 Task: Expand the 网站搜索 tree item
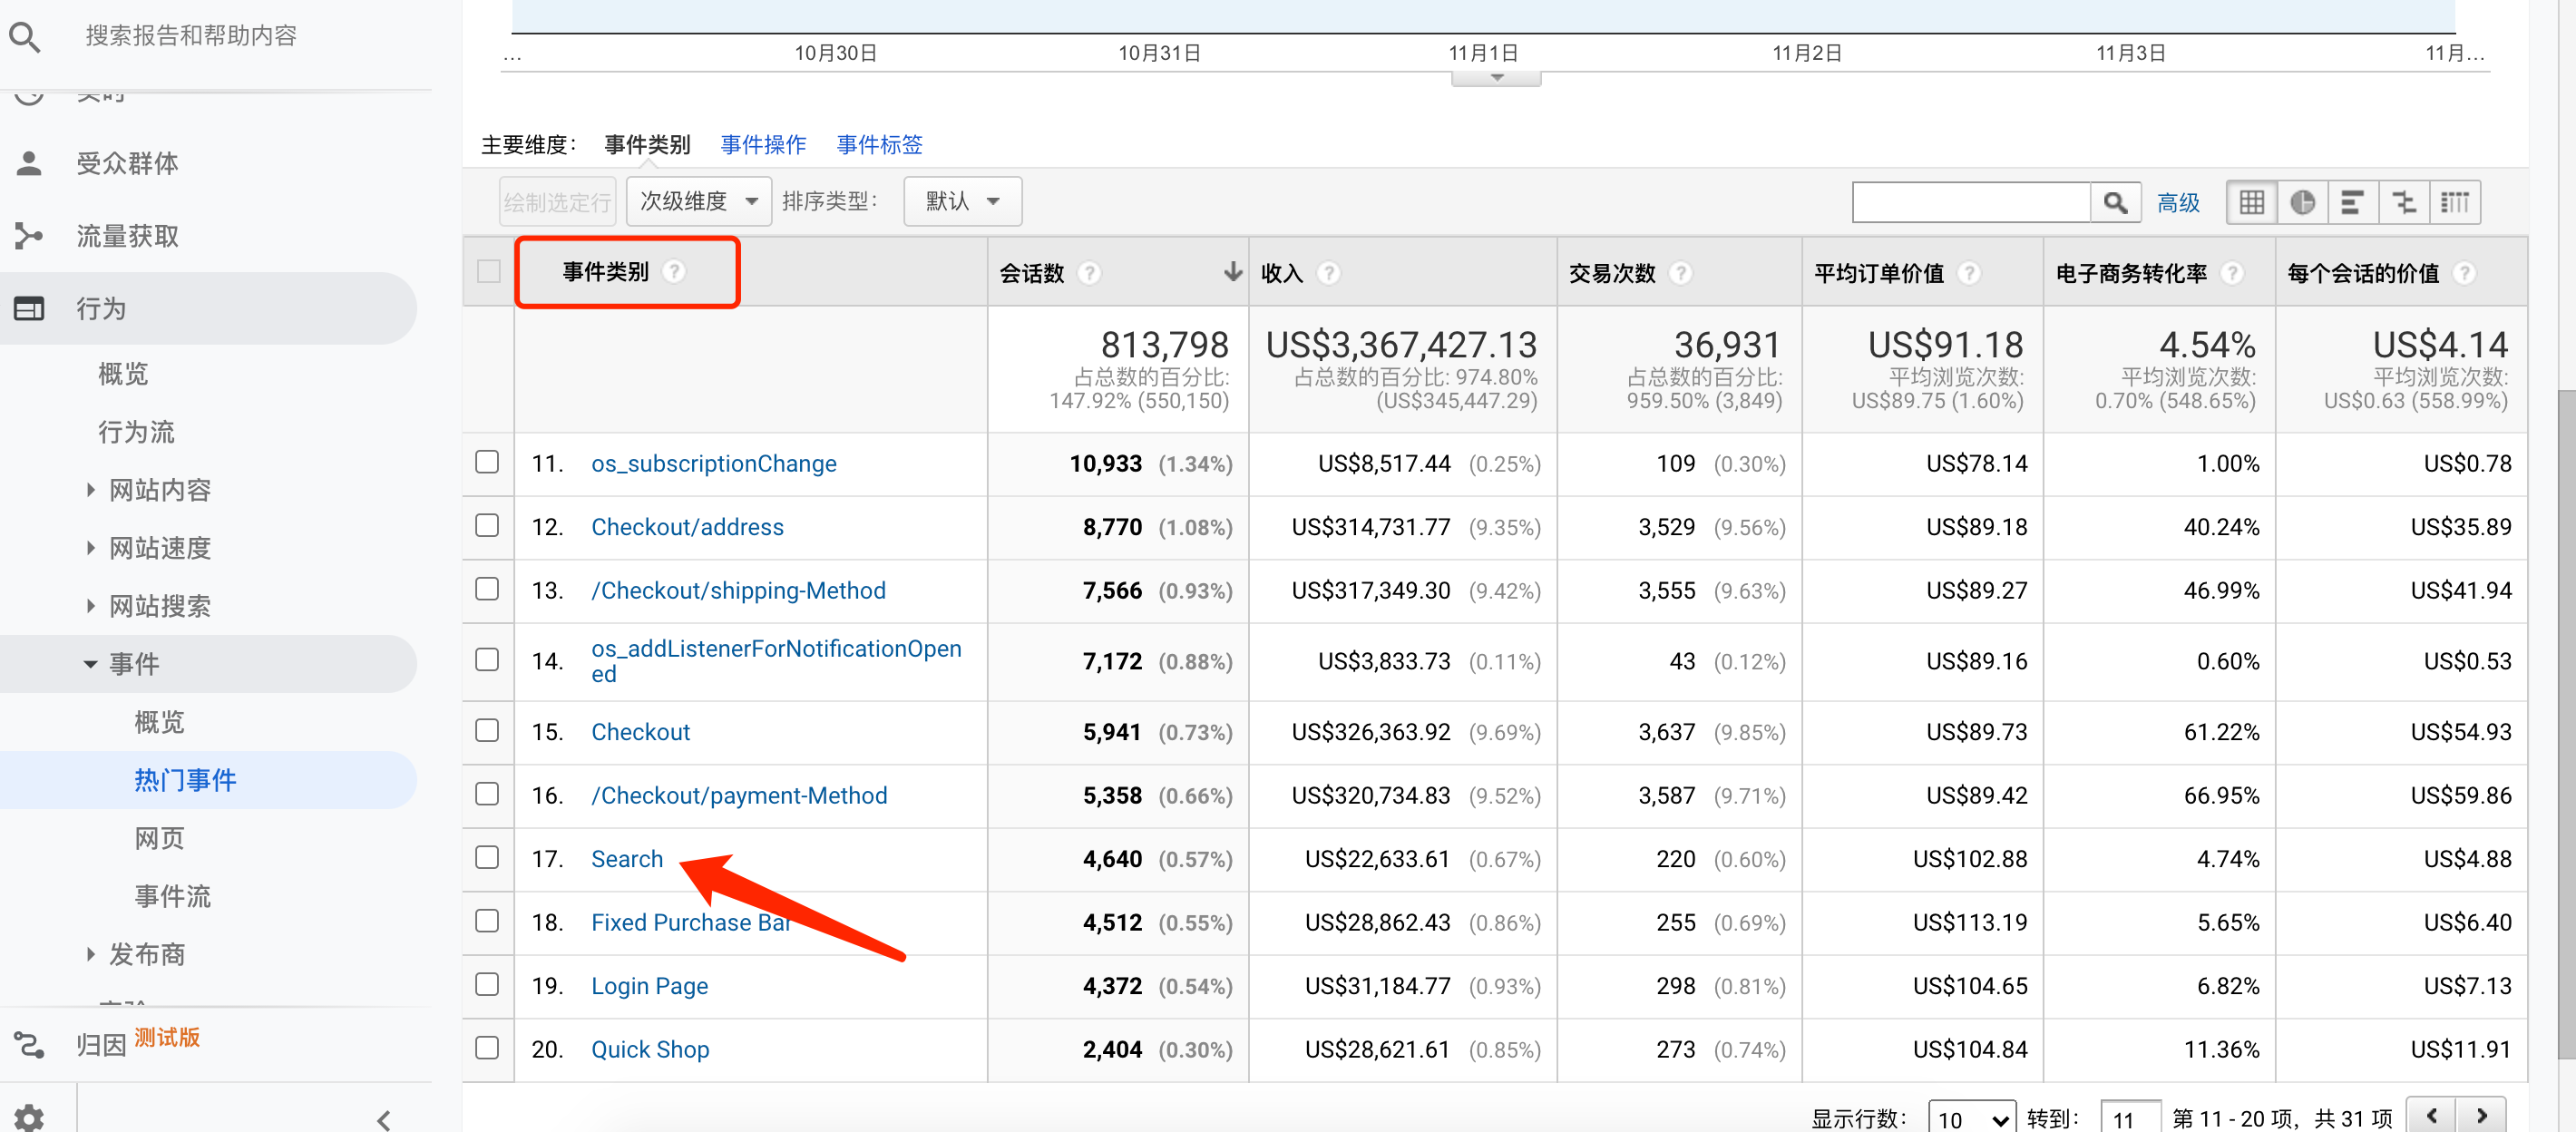[x=91, y=606]
